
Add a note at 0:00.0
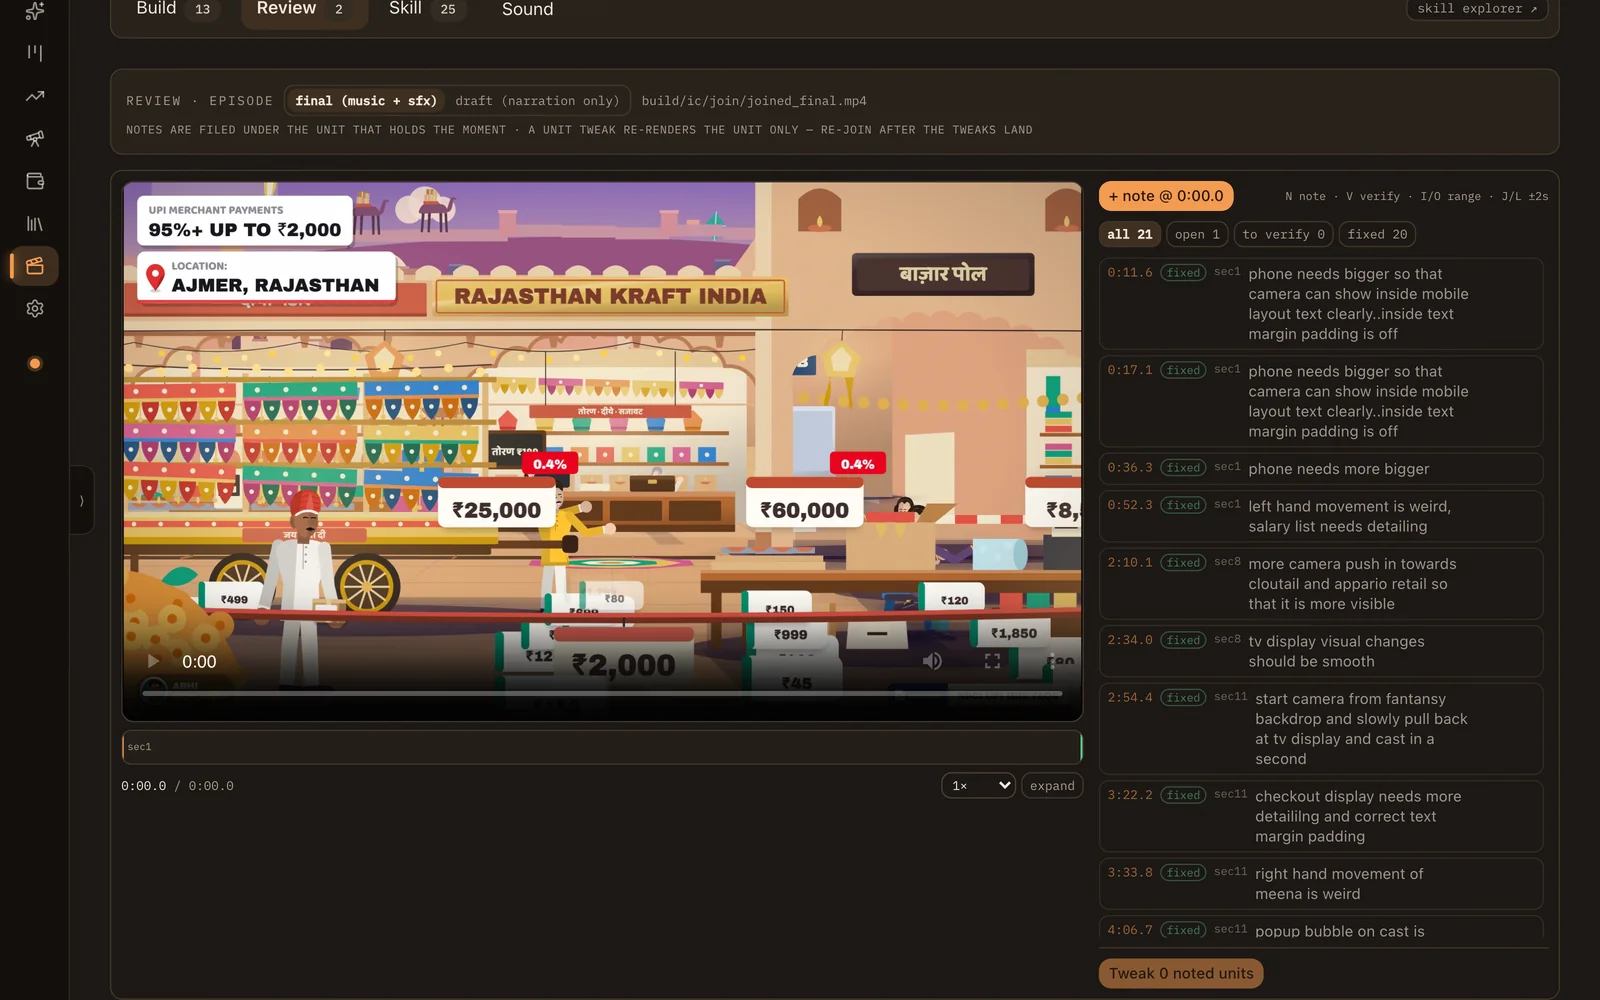click(1166, 196)
